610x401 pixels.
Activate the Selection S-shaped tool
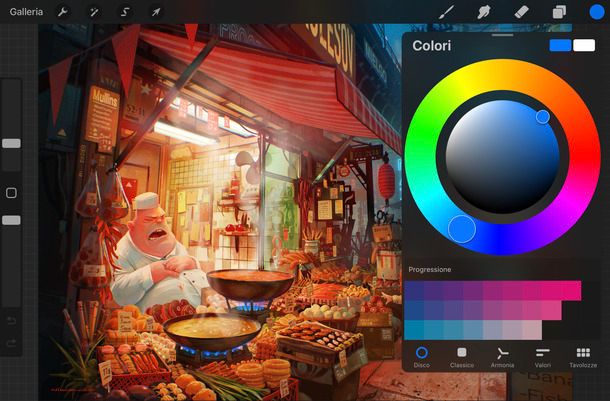tap(125, 12)
